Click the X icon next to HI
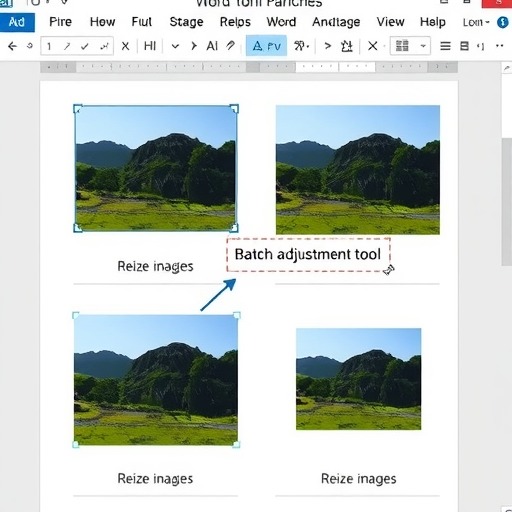Viewport: 512px width, 512px height. coord(125,46)
